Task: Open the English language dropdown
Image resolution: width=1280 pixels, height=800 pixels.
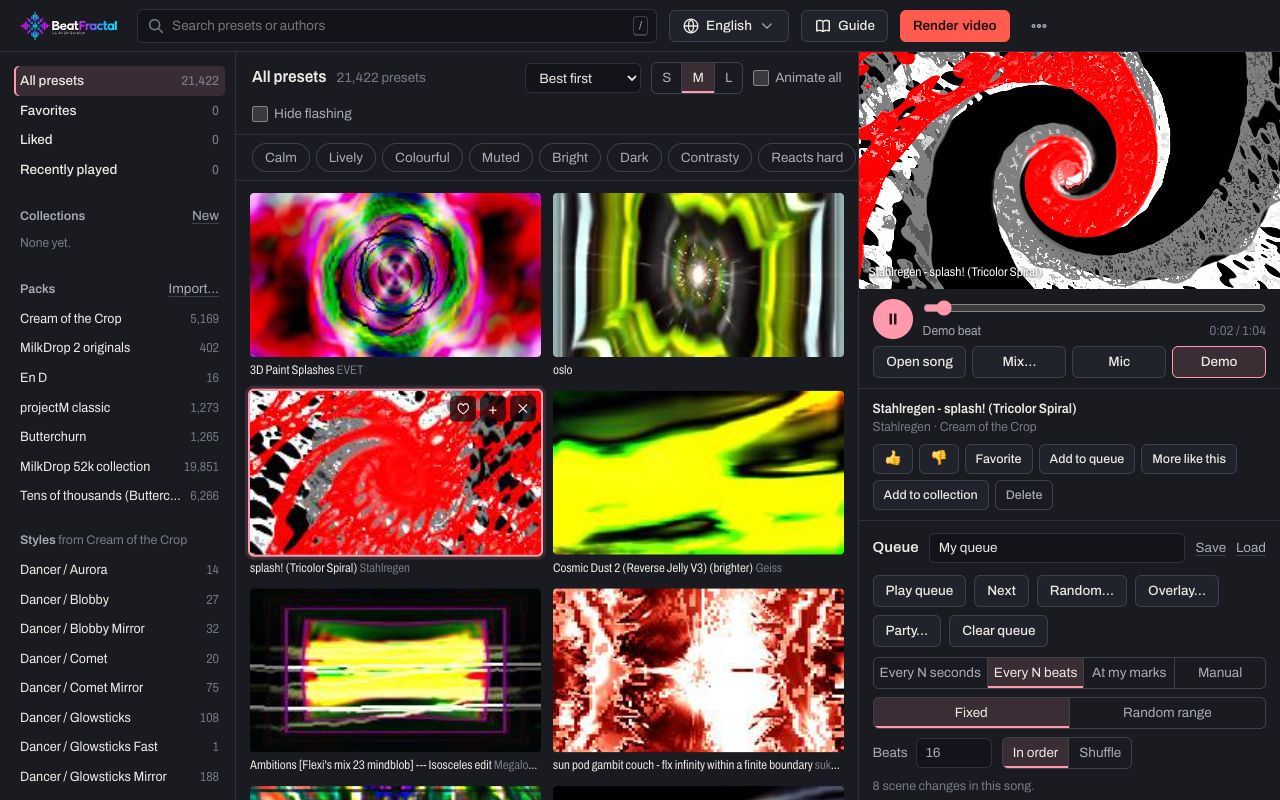Action: click(729, 26)
